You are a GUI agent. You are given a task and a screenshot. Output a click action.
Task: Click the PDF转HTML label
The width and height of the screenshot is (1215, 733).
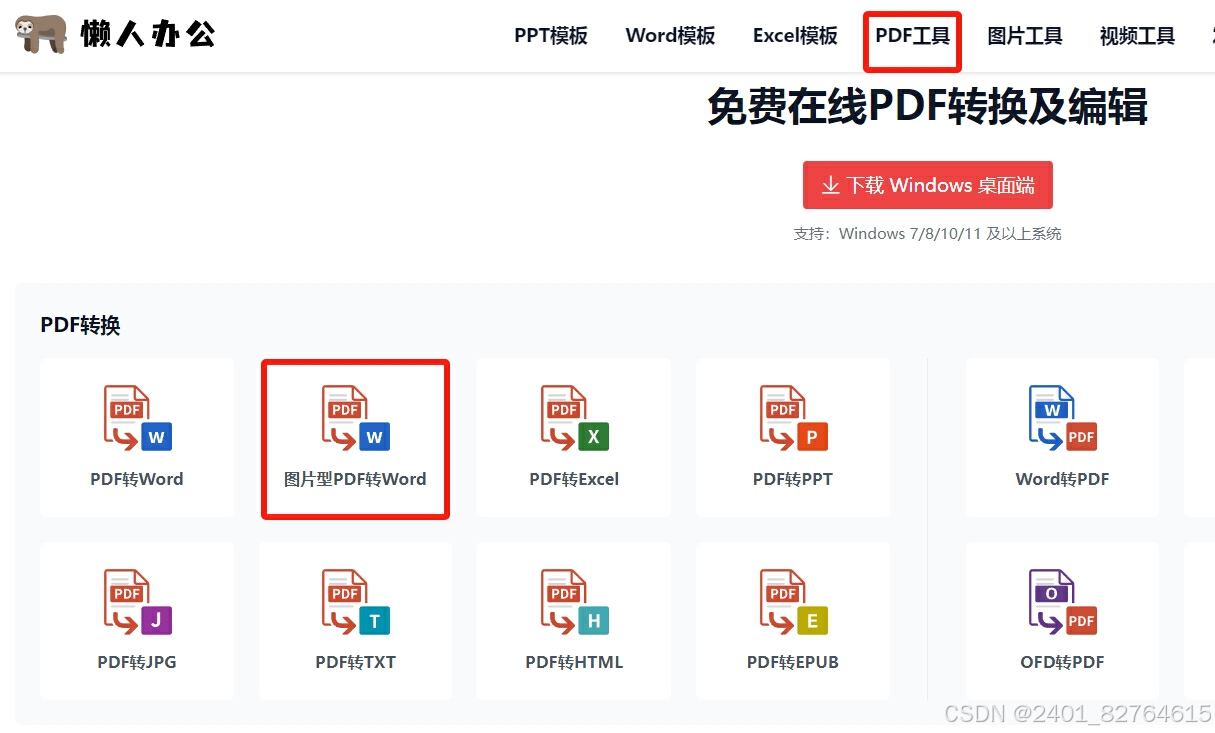click(574, 662)
